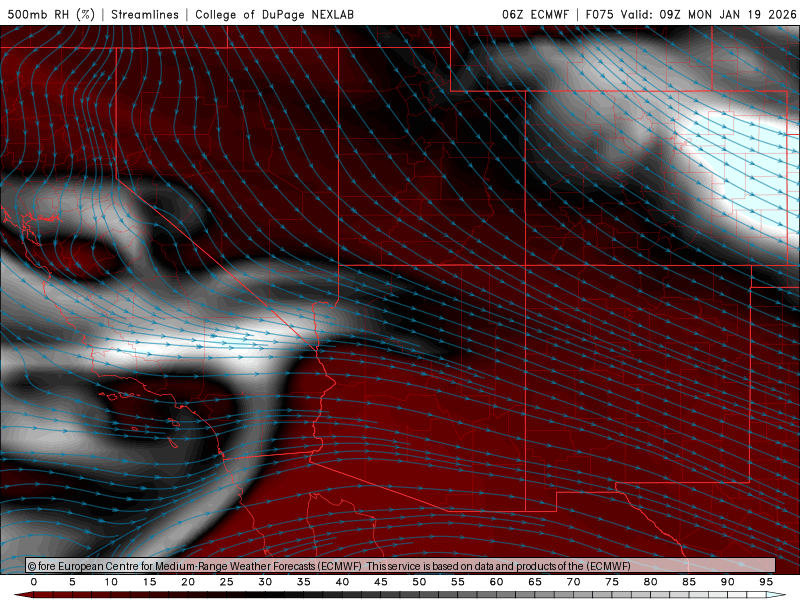Click the '0' value on color scale

pyautogui.click(x=34, y=582)
